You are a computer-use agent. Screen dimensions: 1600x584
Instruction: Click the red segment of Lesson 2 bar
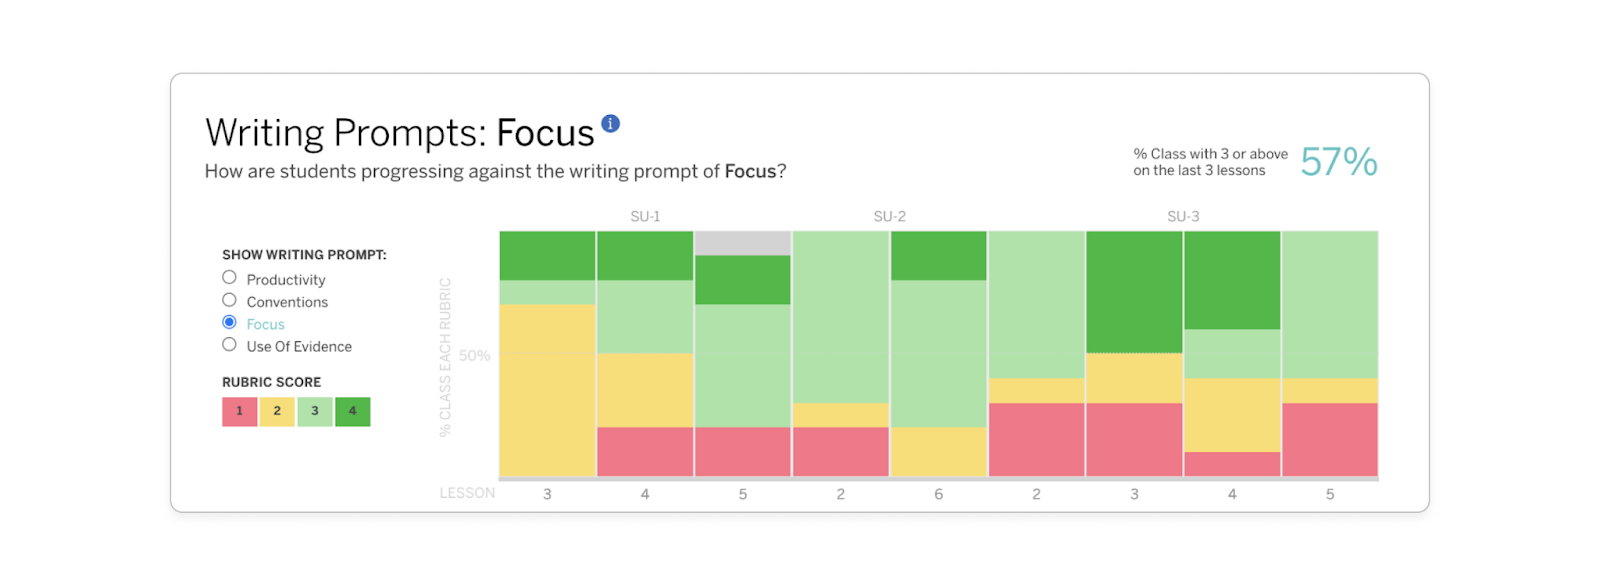838,450
